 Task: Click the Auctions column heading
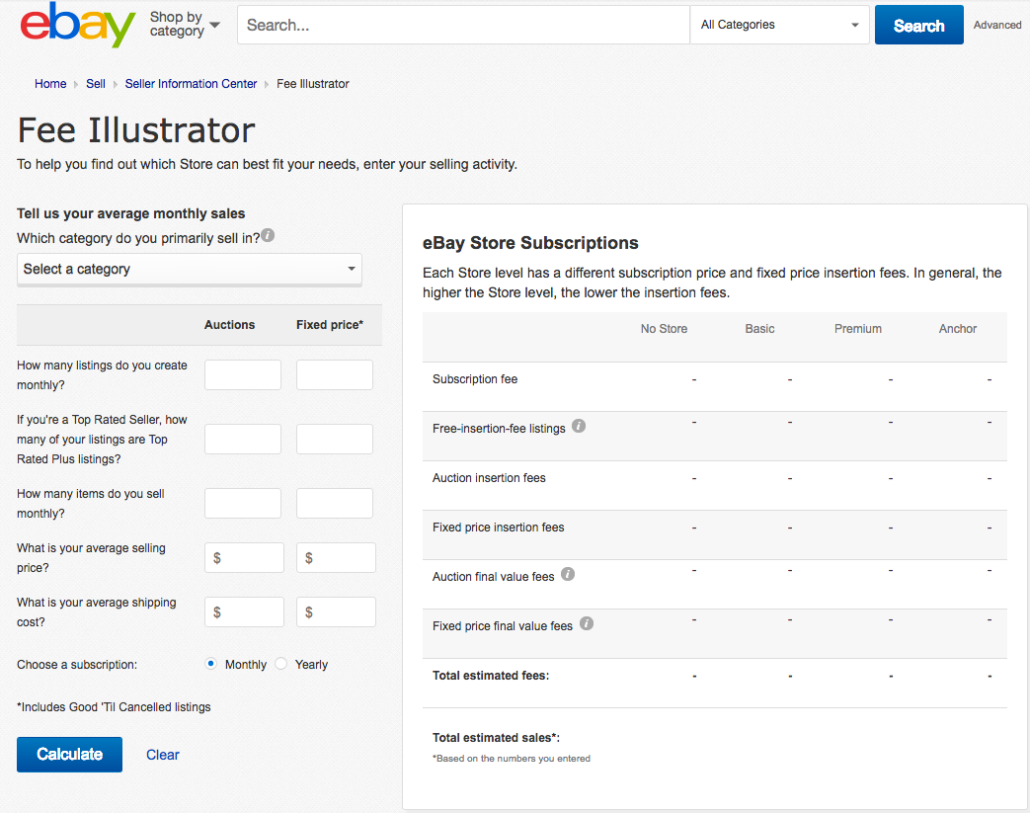229,325
